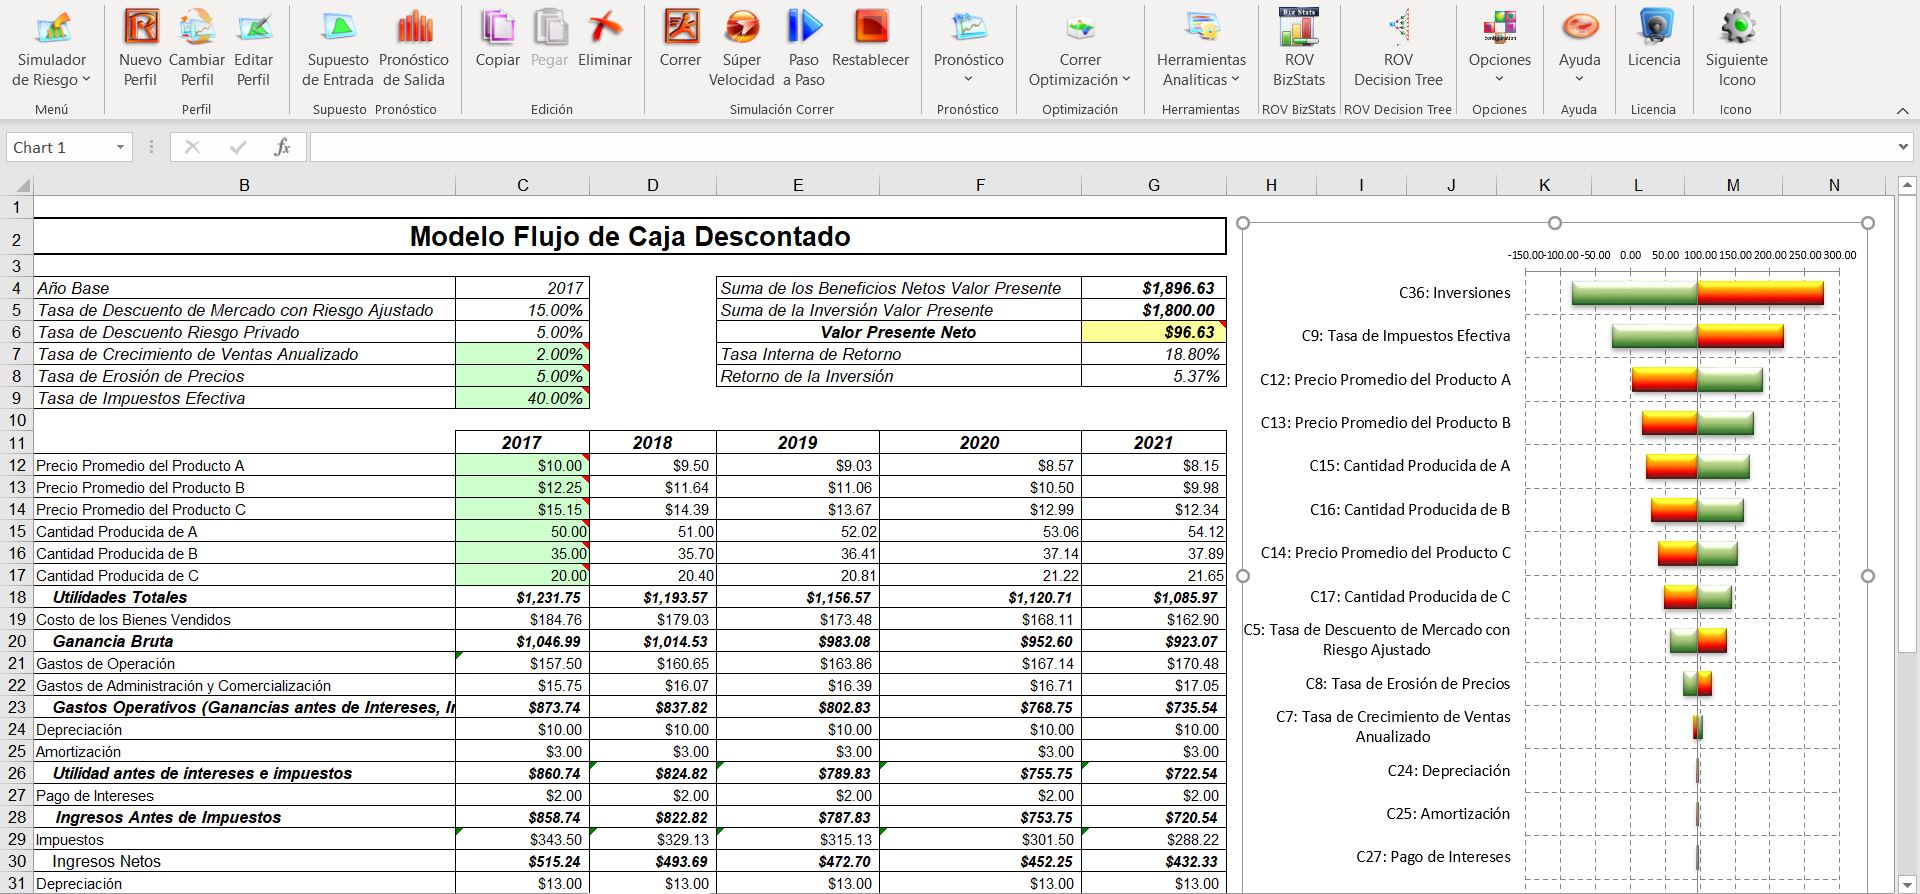Start Súper Velocidad simulation
Image resolution: width=1920 pixels, height=894 pixels.
tap(742, 48)
